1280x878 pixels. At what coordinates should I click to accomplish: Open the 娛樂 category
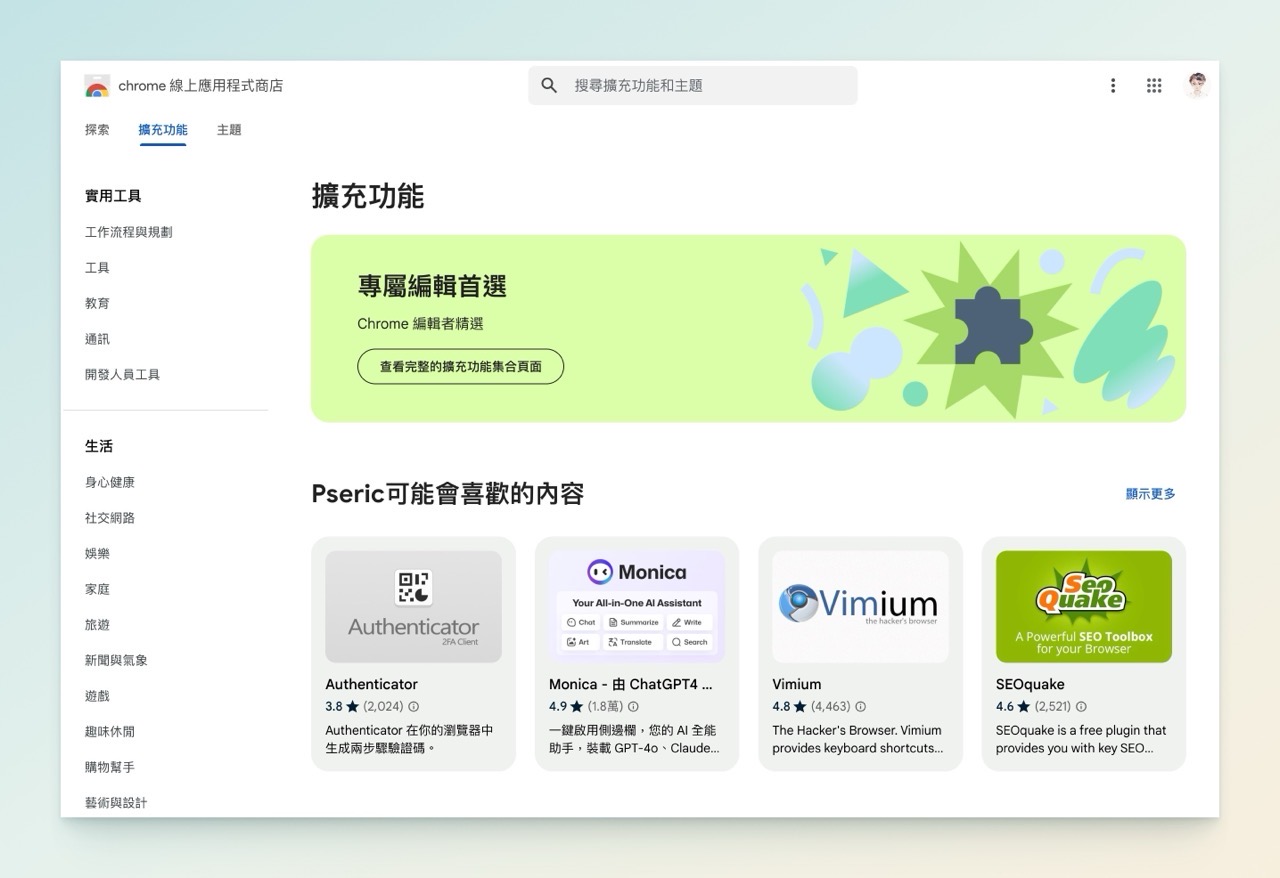tap(97, 554)
